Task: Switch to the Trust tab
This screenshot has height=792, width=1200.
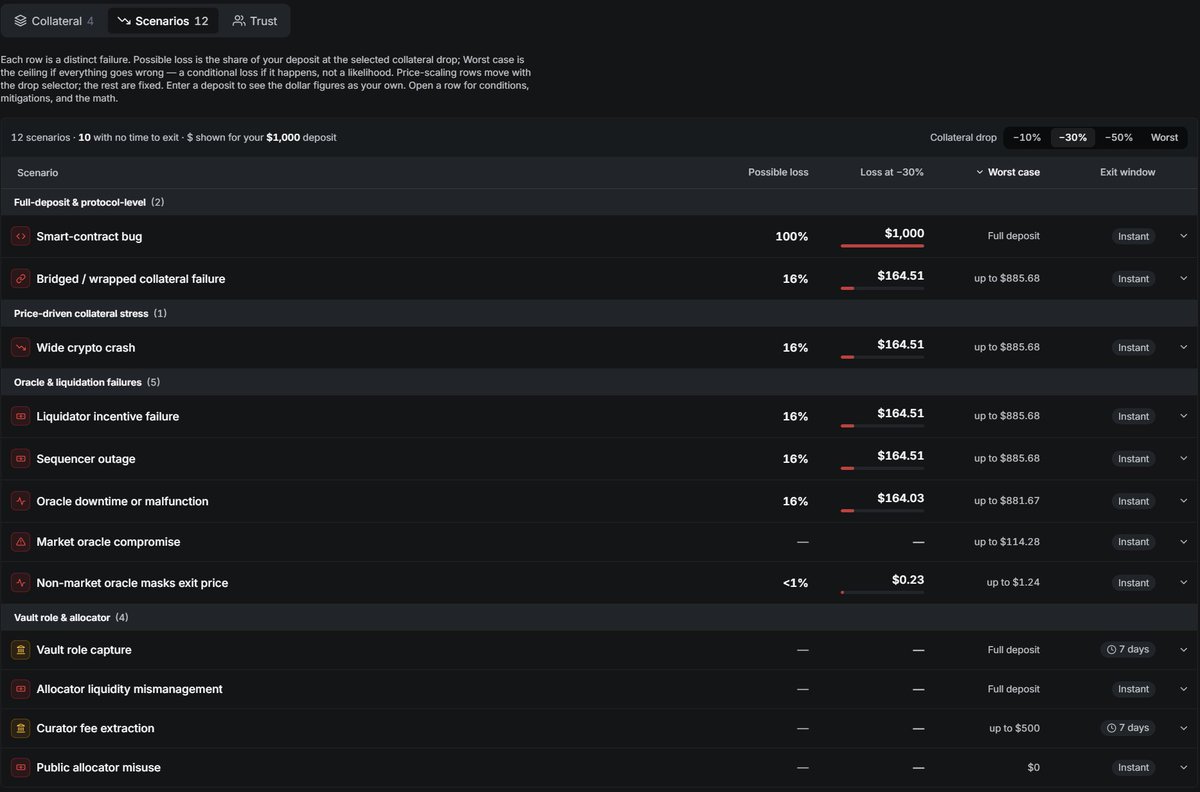Action: 255,21
